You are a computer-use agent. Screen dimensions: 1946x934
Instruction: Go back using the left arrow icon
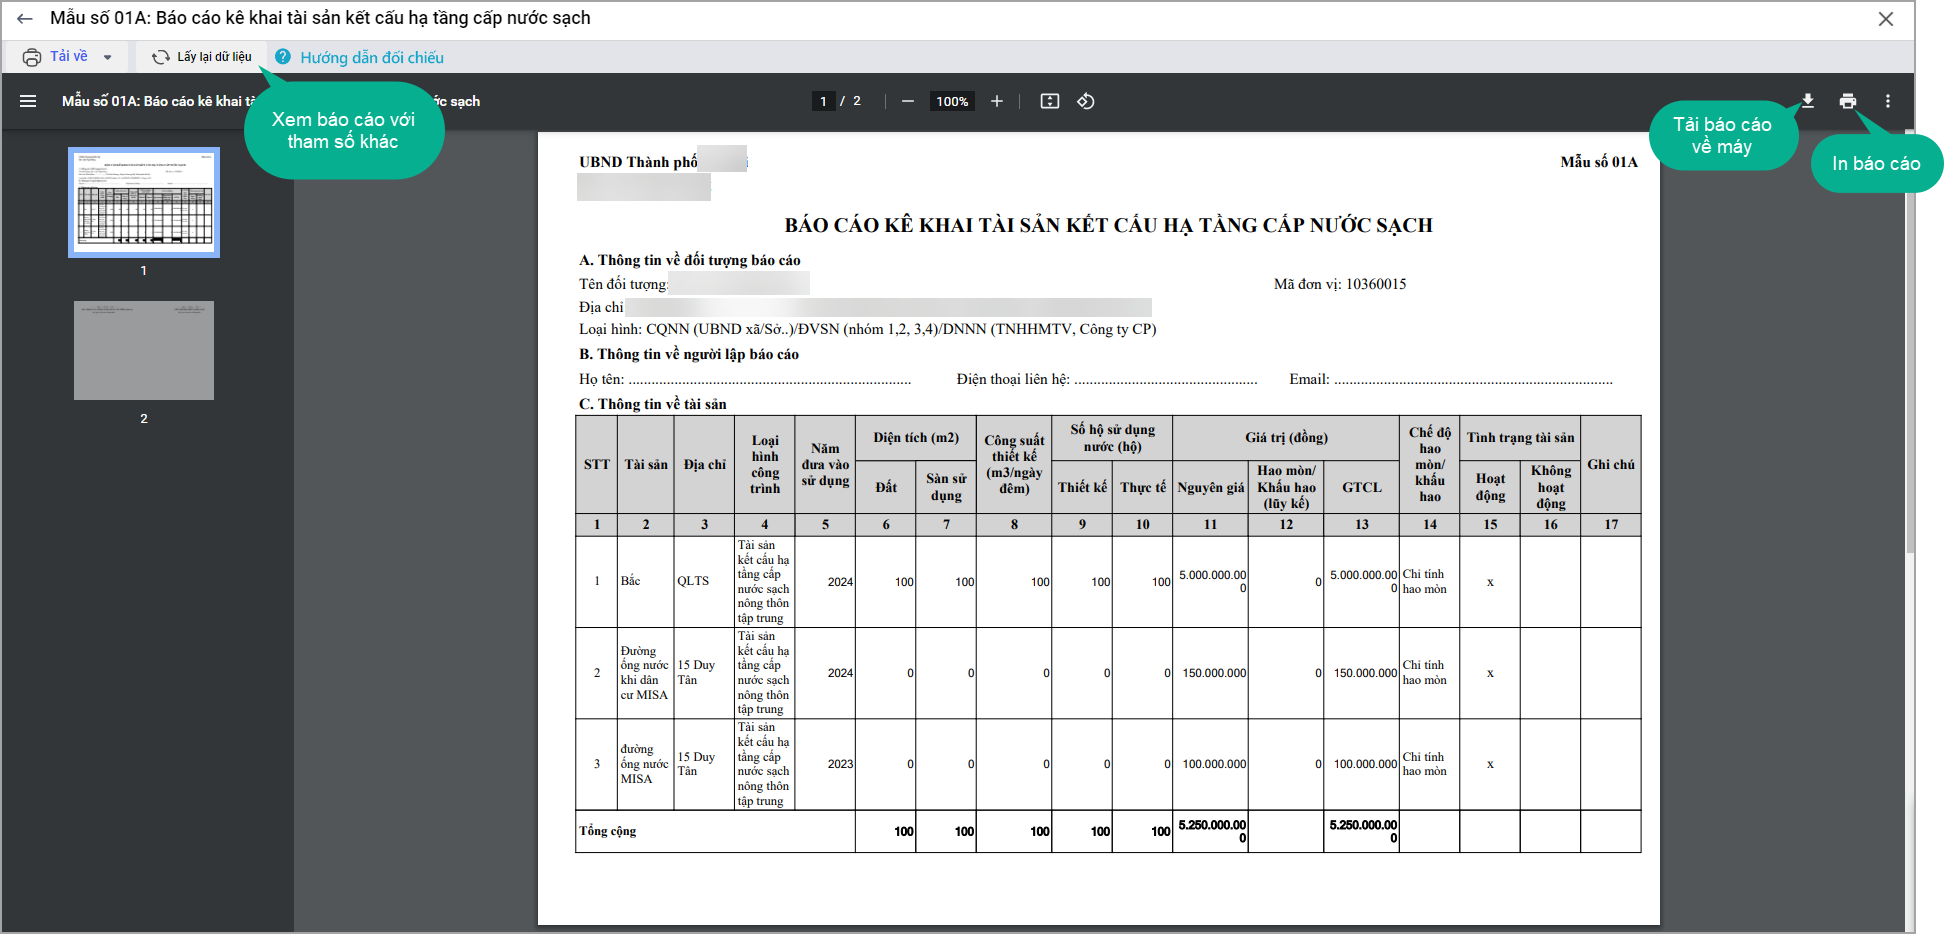(x=25, y=19)
